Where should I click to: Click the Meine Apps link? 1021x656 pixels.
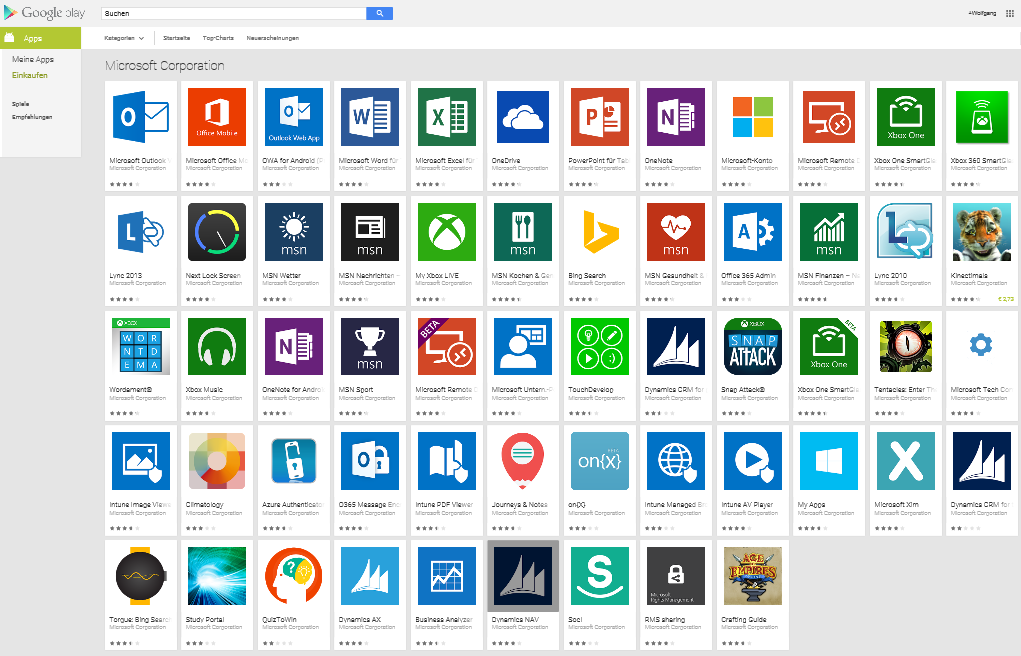coord(32,60)
